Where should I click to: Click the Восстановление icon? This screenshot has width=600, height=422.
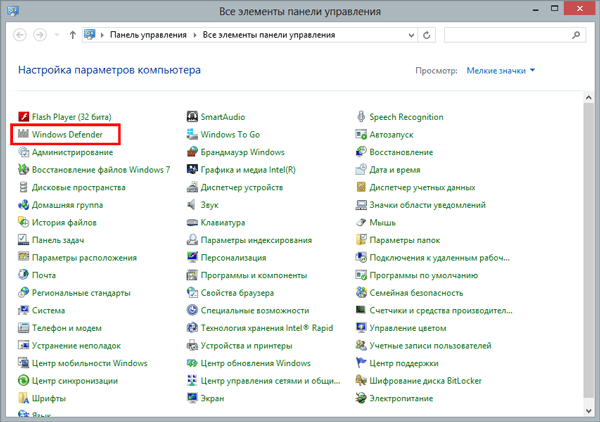pos(361,152)
